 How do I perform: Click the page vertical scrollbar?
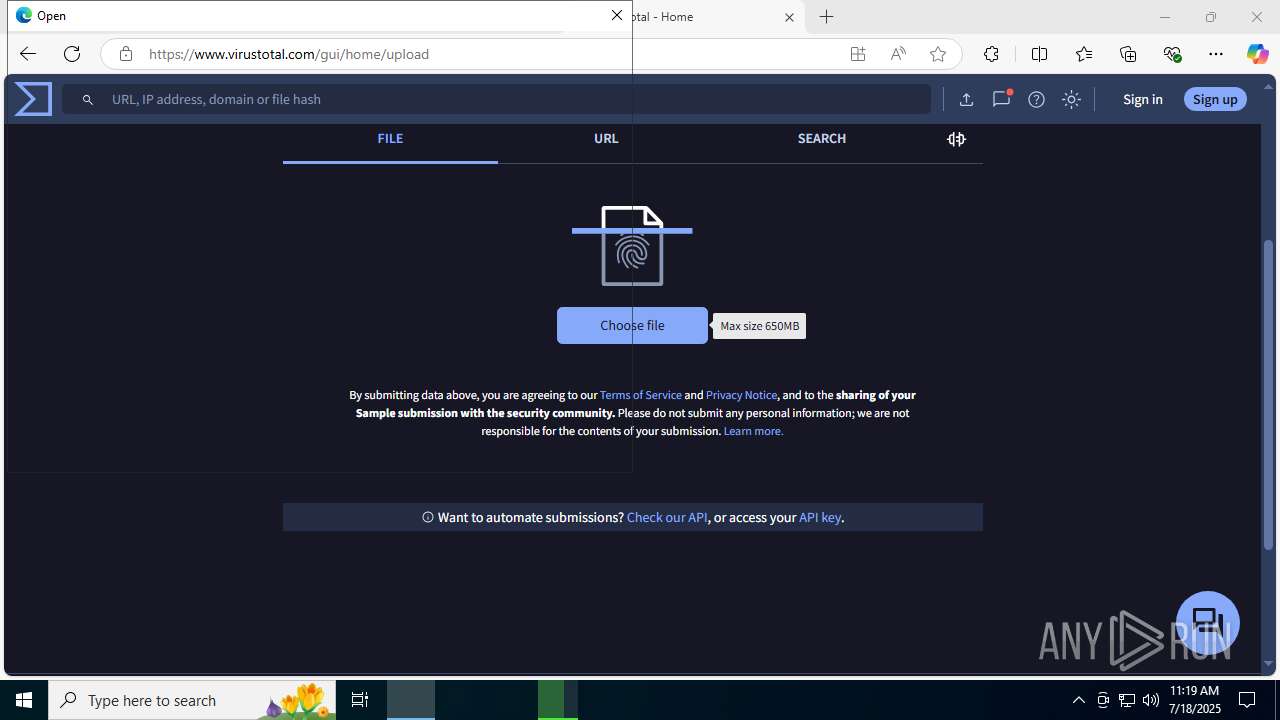pos(1269,395)
